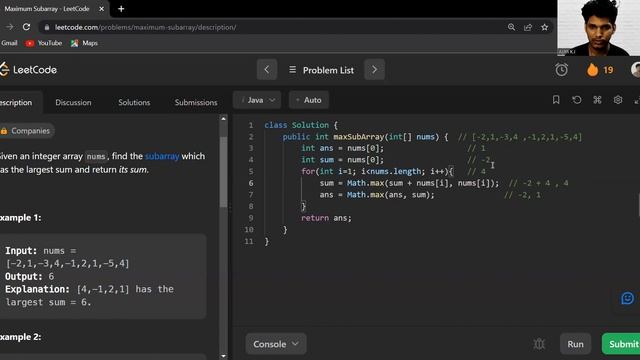
Task: Reload the page
Action: click(x=27, y=27)
